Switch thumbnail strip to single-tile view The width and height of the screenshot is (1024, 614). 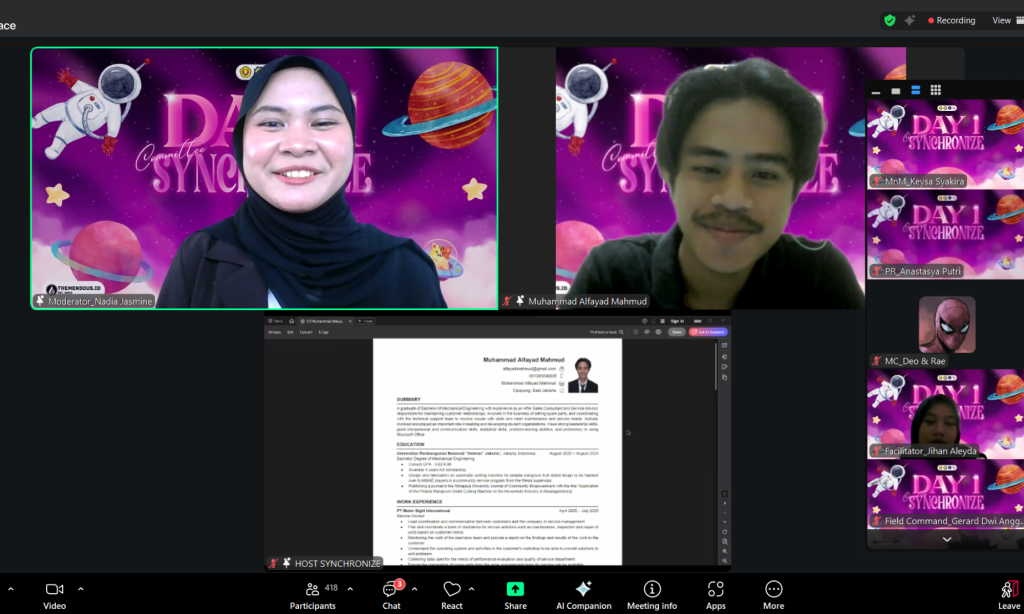point(895,91)
